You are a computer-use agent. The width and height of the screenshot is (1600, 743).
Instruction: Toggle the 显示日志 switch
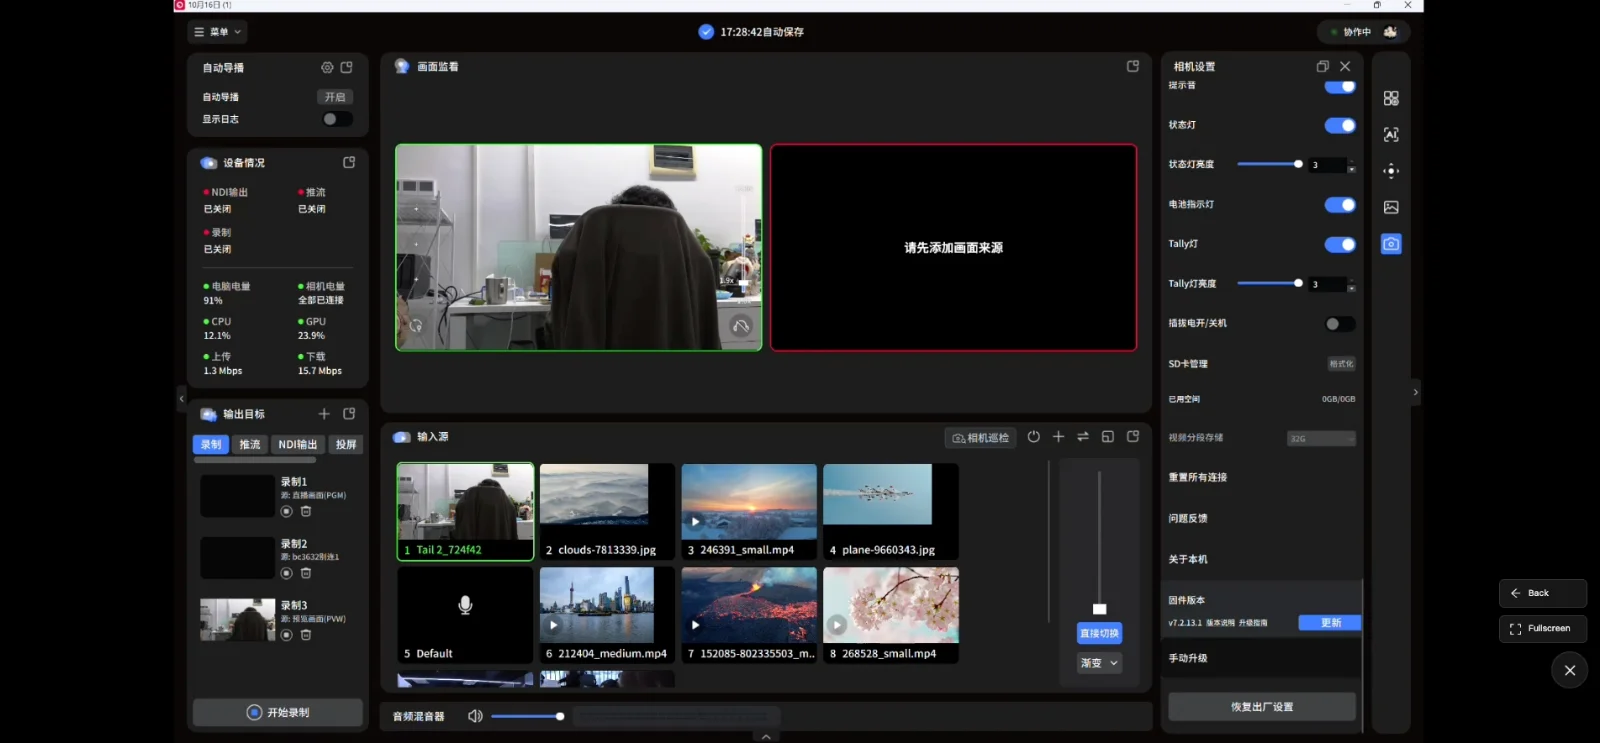(337, 119)
